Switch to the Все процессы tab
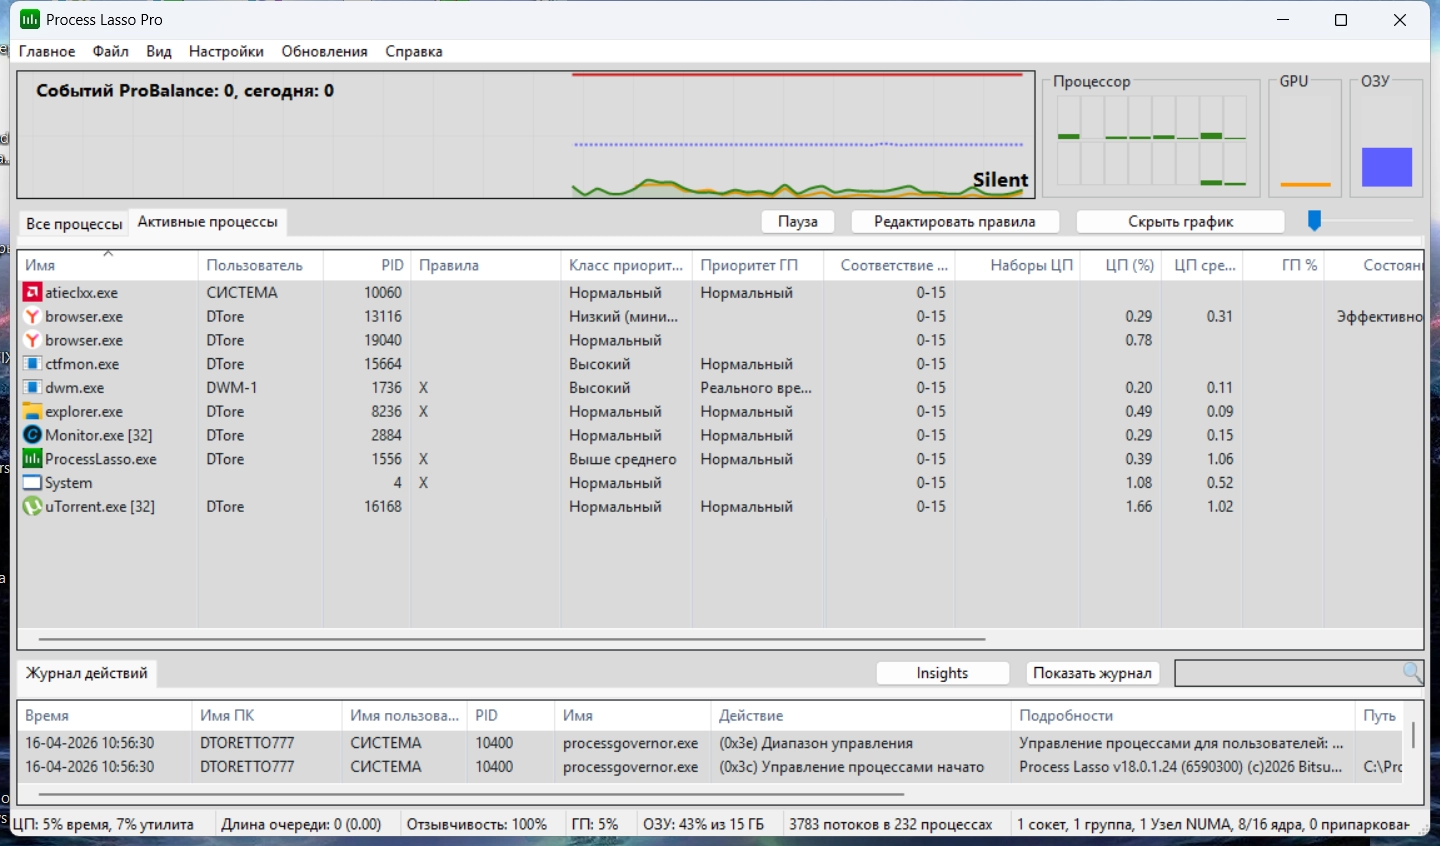The width and height of the screenshot is (1440, 846). [74, 224]
